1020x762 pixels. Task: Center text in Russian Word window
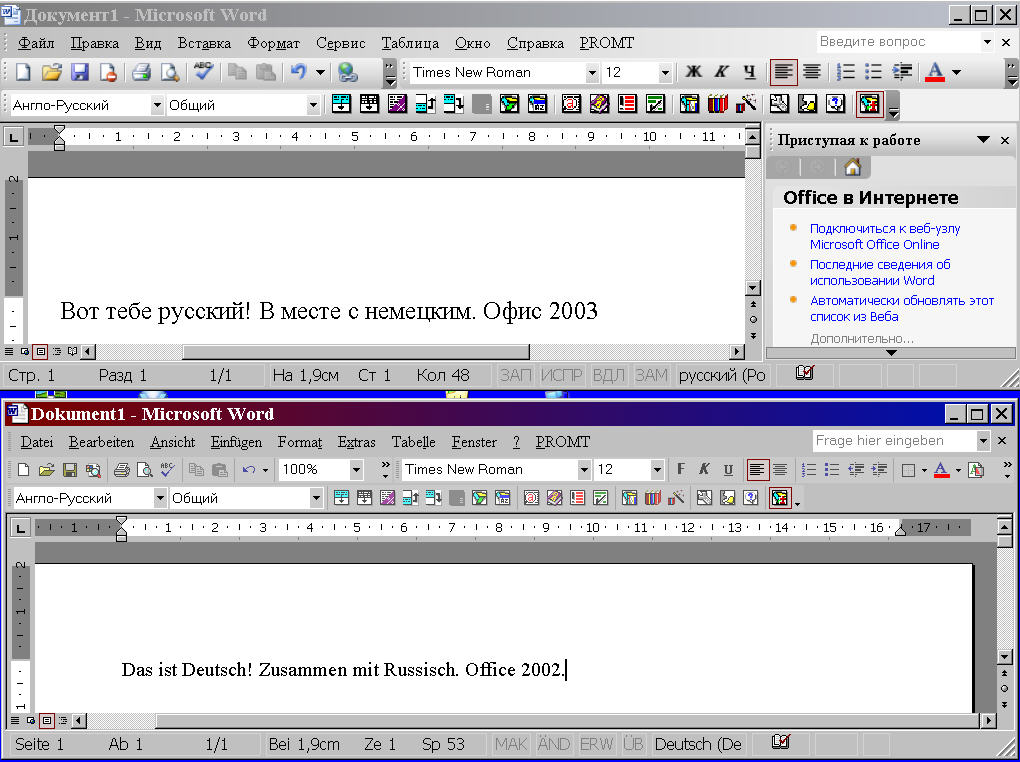811,72
